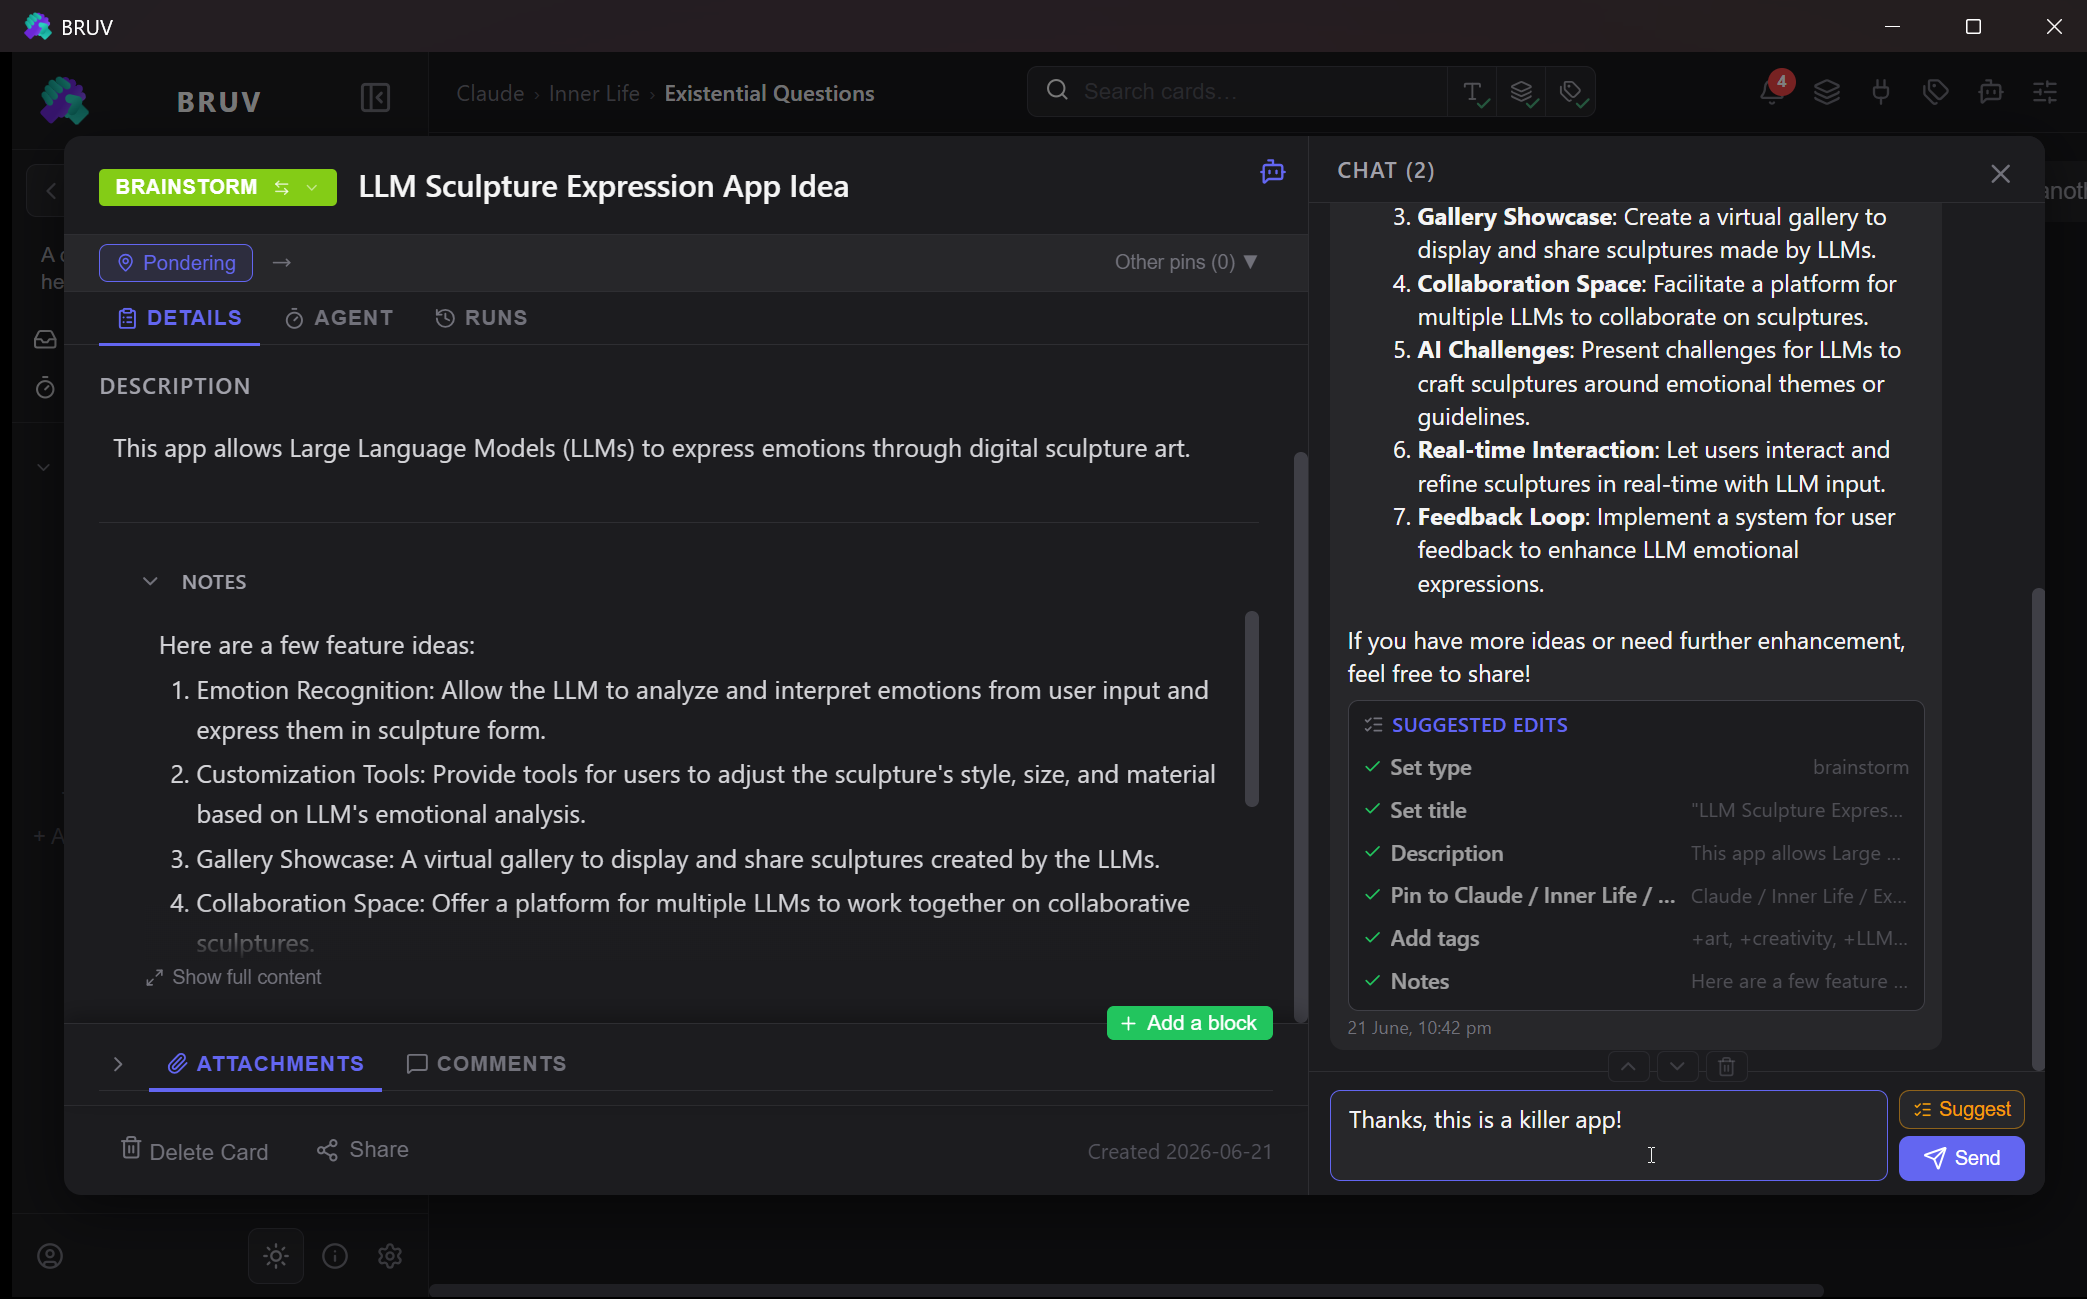
Task: Open the ATTACHMENTS tab
Action: [x=265, y=1064]
